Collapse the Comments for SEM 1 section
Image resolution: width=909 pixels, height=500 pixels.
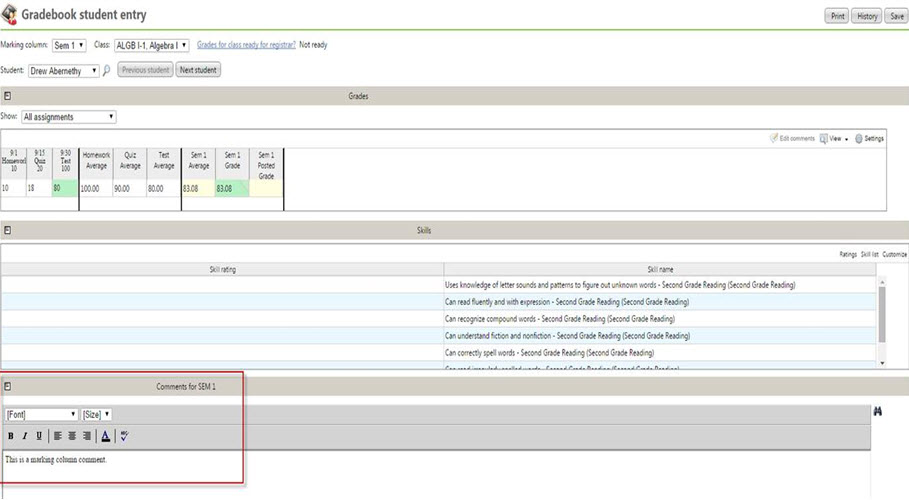point(8,386)
